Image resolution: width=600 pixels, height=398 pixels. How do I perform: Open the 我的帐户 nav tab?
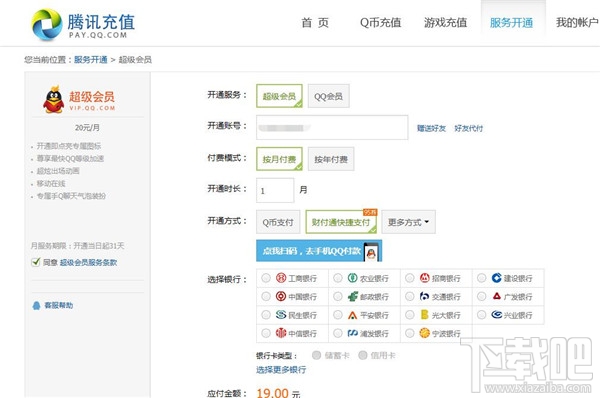tap(577, 23)
